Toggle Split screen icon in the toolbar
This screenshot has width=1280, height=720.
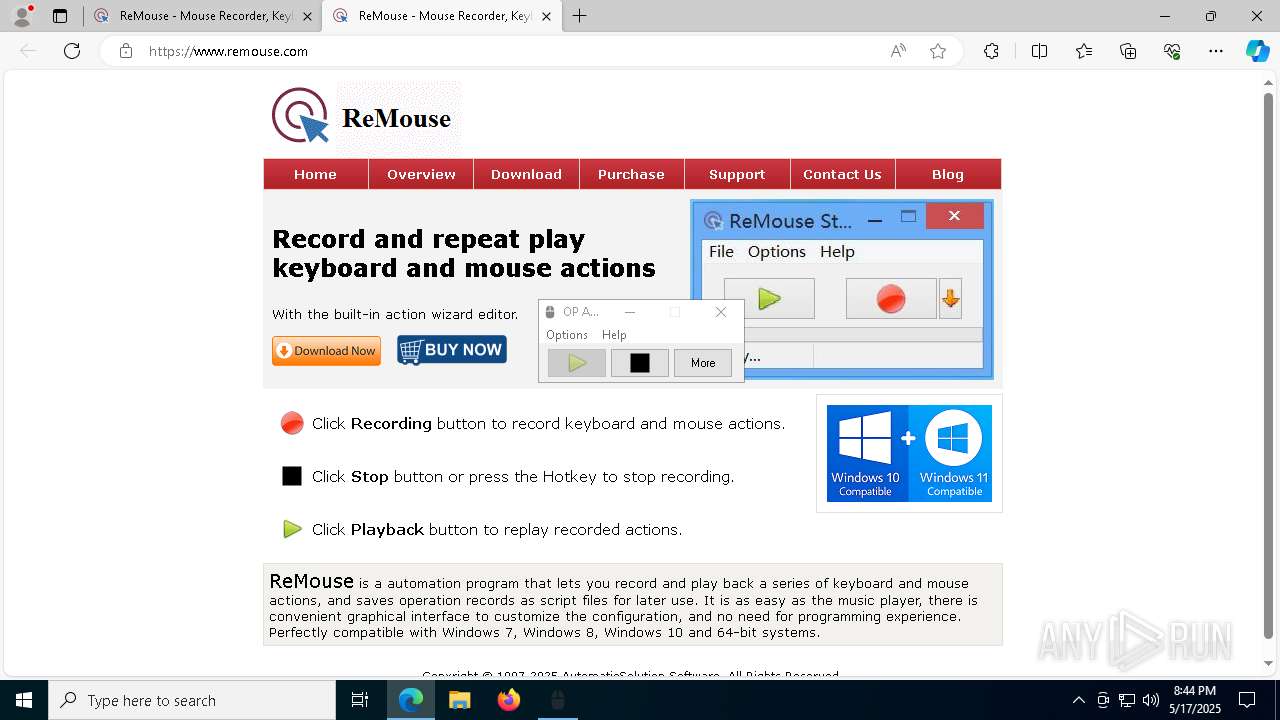pos(1039,51)
